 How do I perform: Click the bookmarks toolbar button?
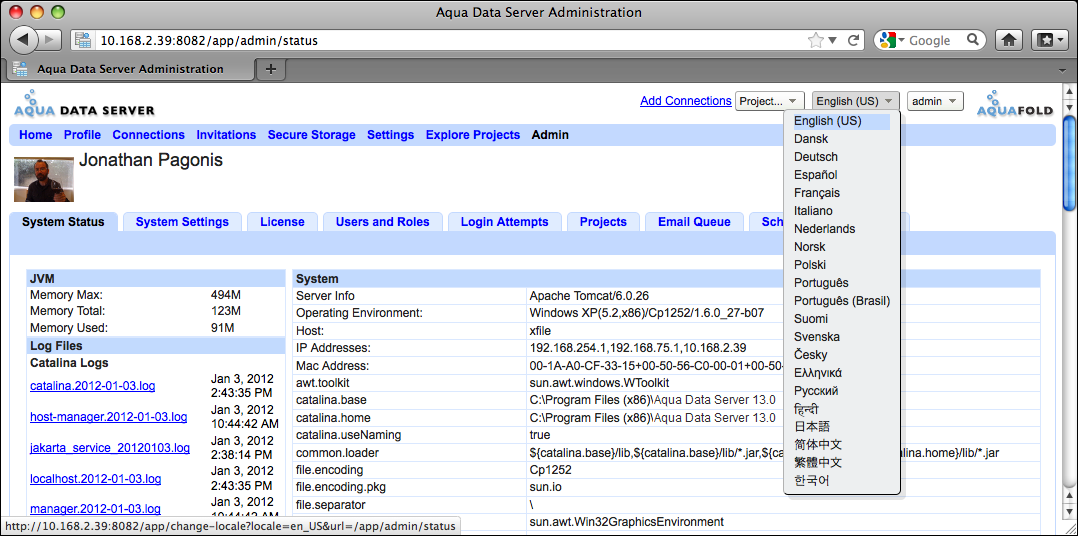coord(1049,40)
